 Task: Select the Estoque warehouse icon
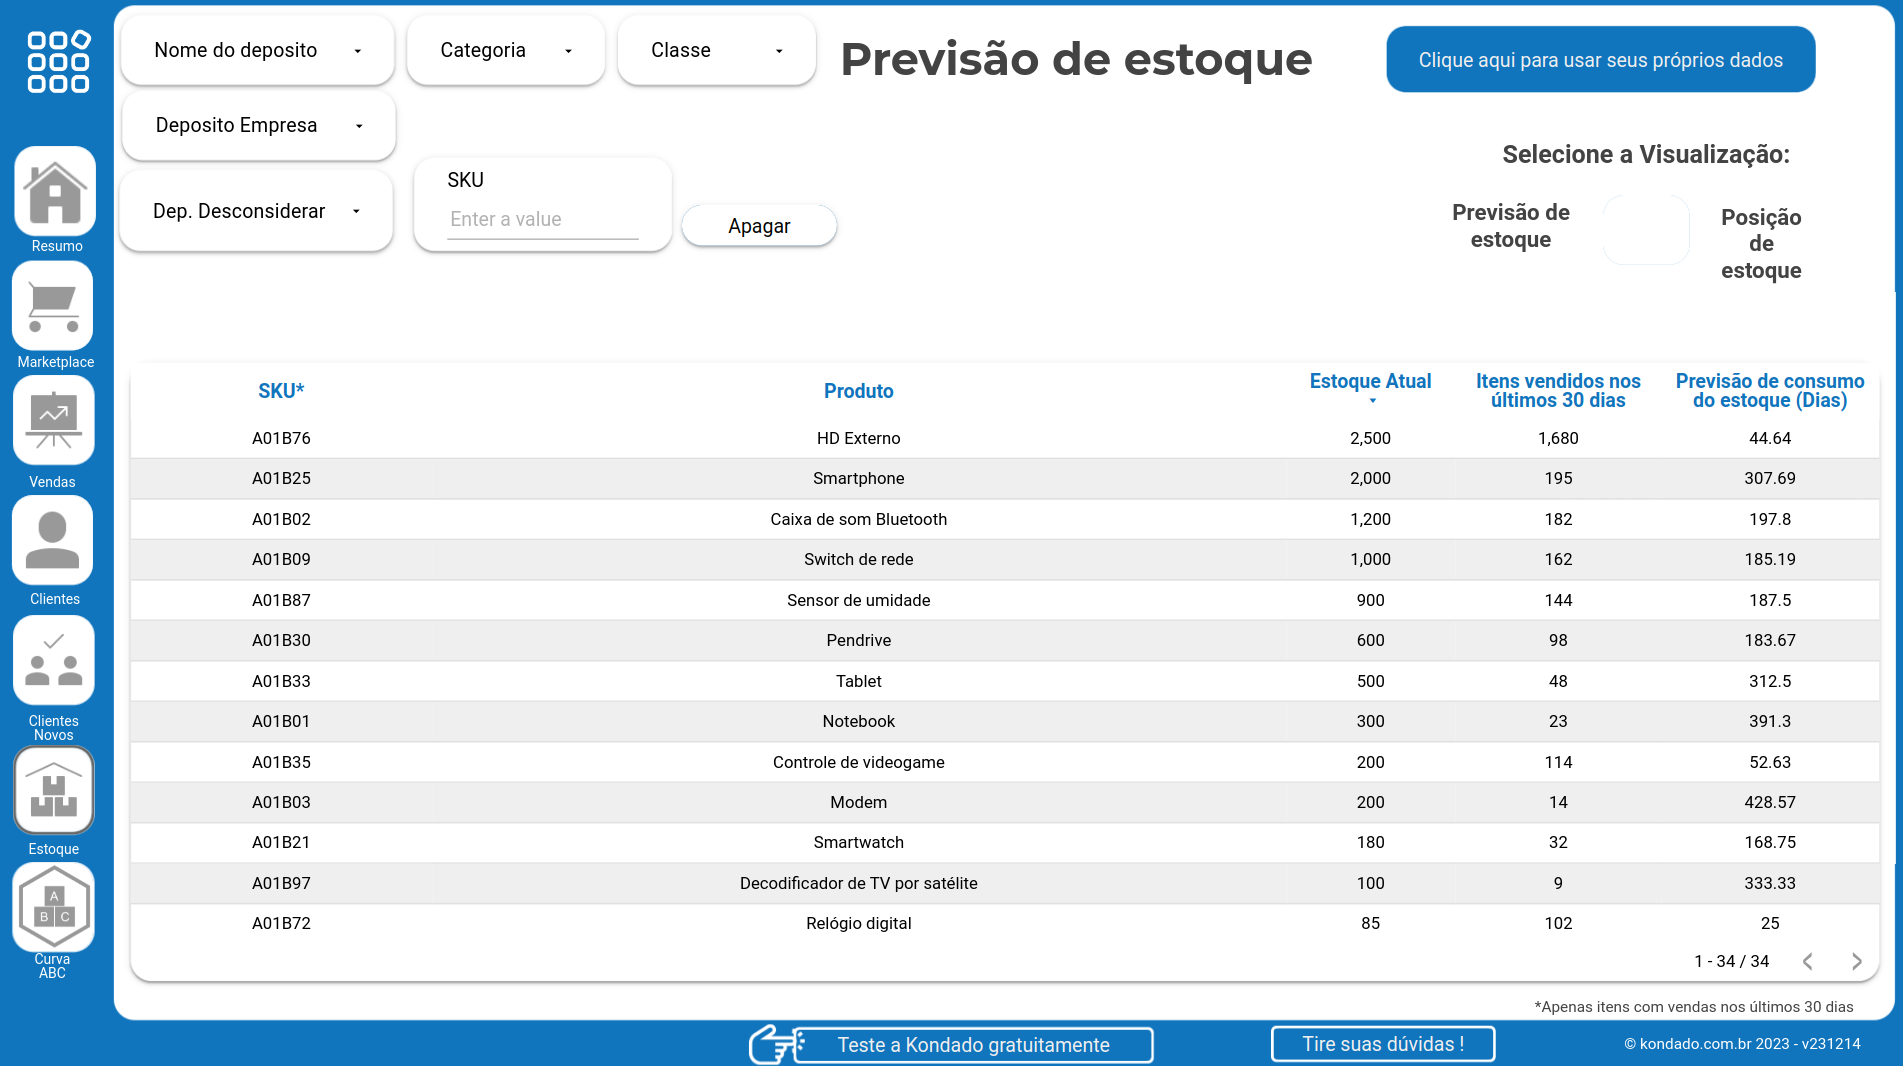(x=53, y=791)
